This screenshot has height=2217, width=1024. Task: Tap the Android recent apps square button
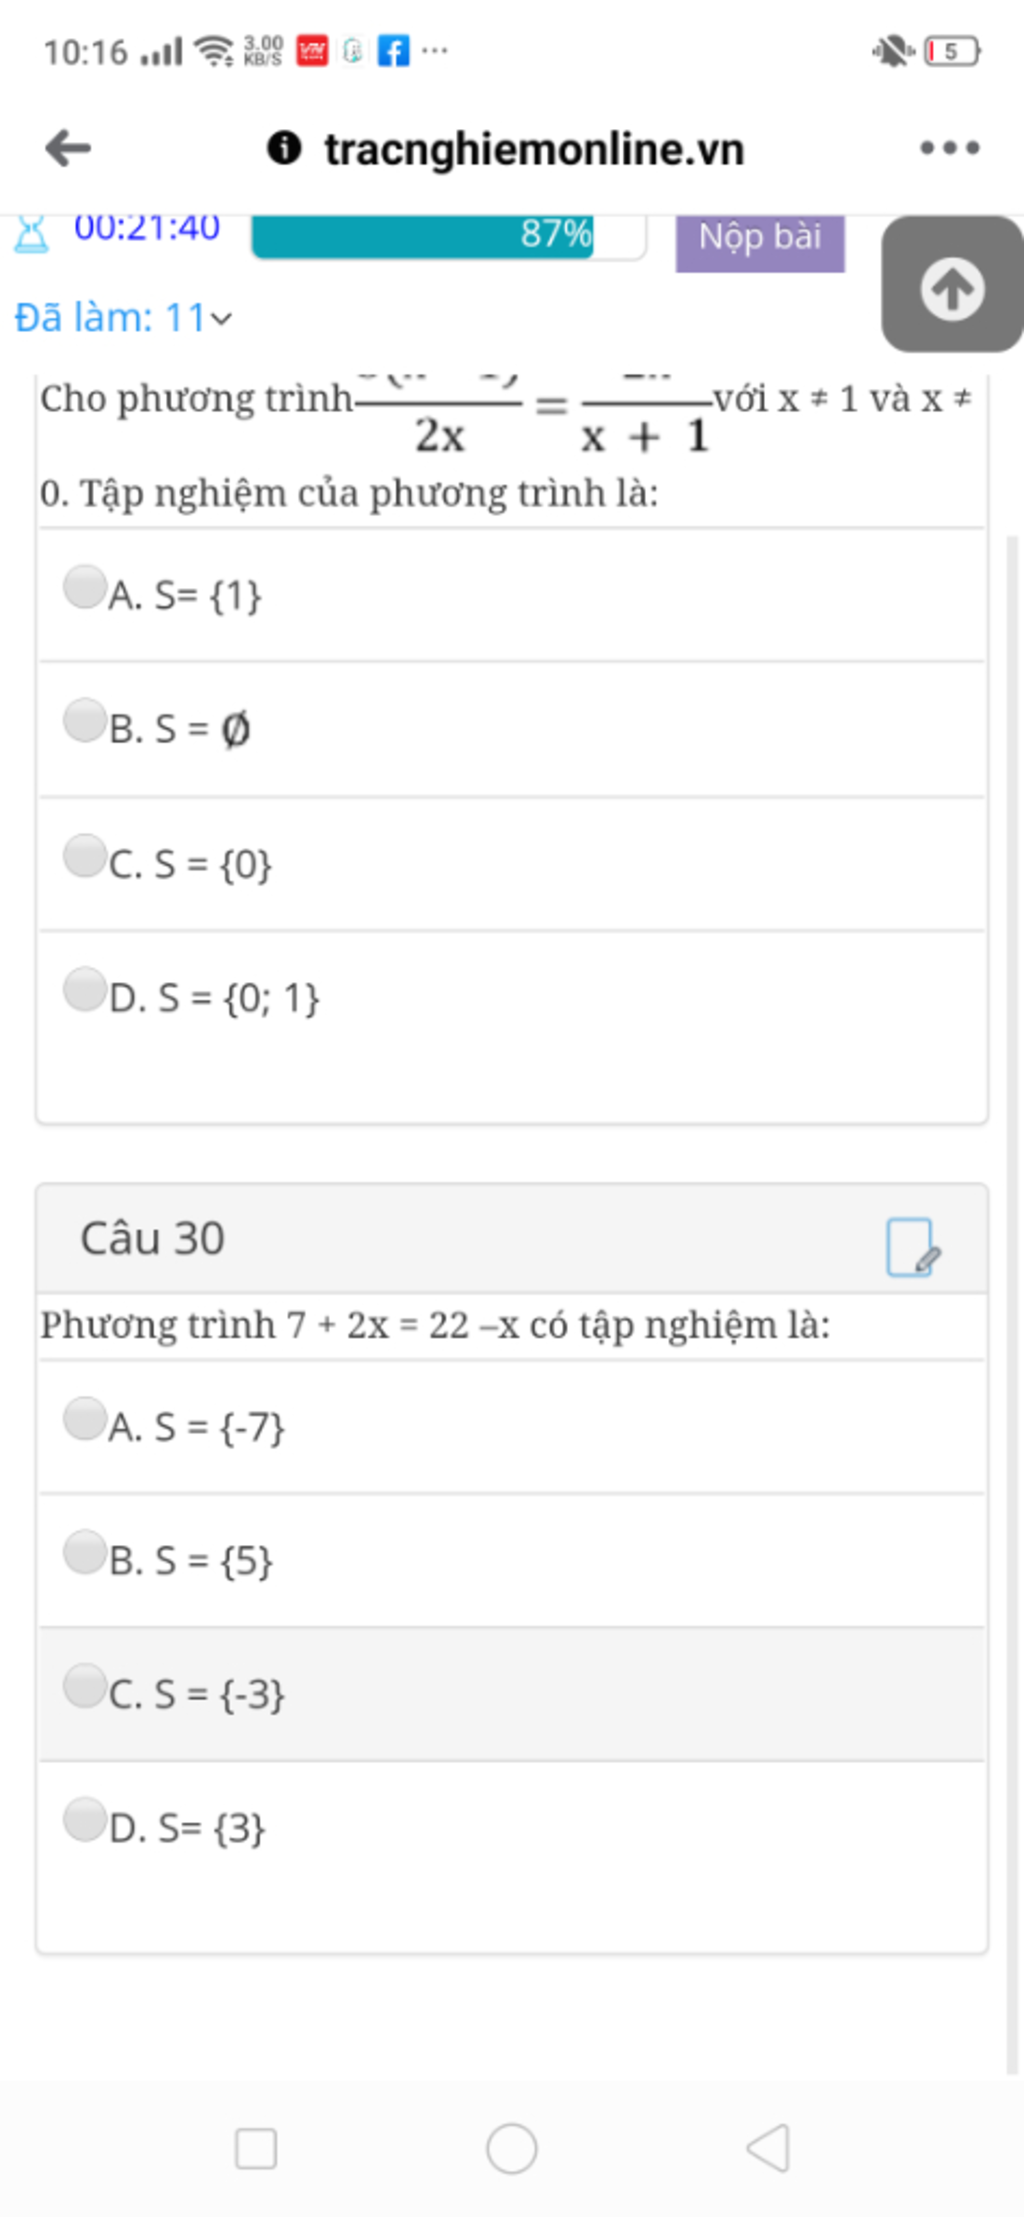(x=256, y=2148)
